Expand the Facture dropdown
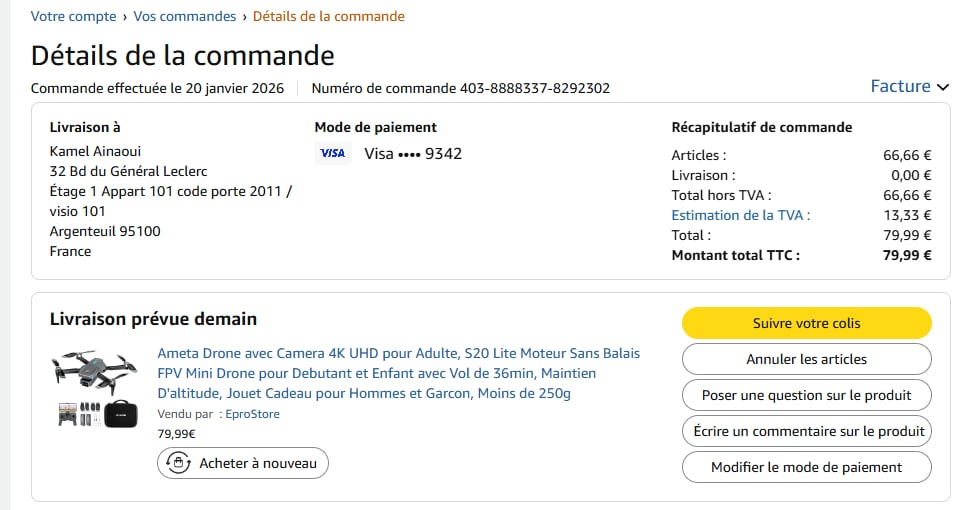 (x=909, y=87)
